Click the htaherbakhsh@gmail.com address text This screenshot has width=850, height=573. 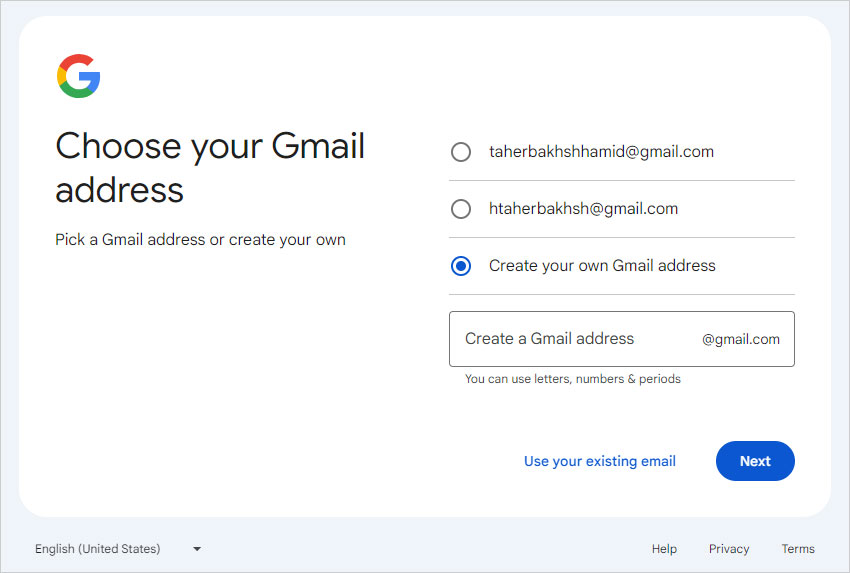pos(583,209)
